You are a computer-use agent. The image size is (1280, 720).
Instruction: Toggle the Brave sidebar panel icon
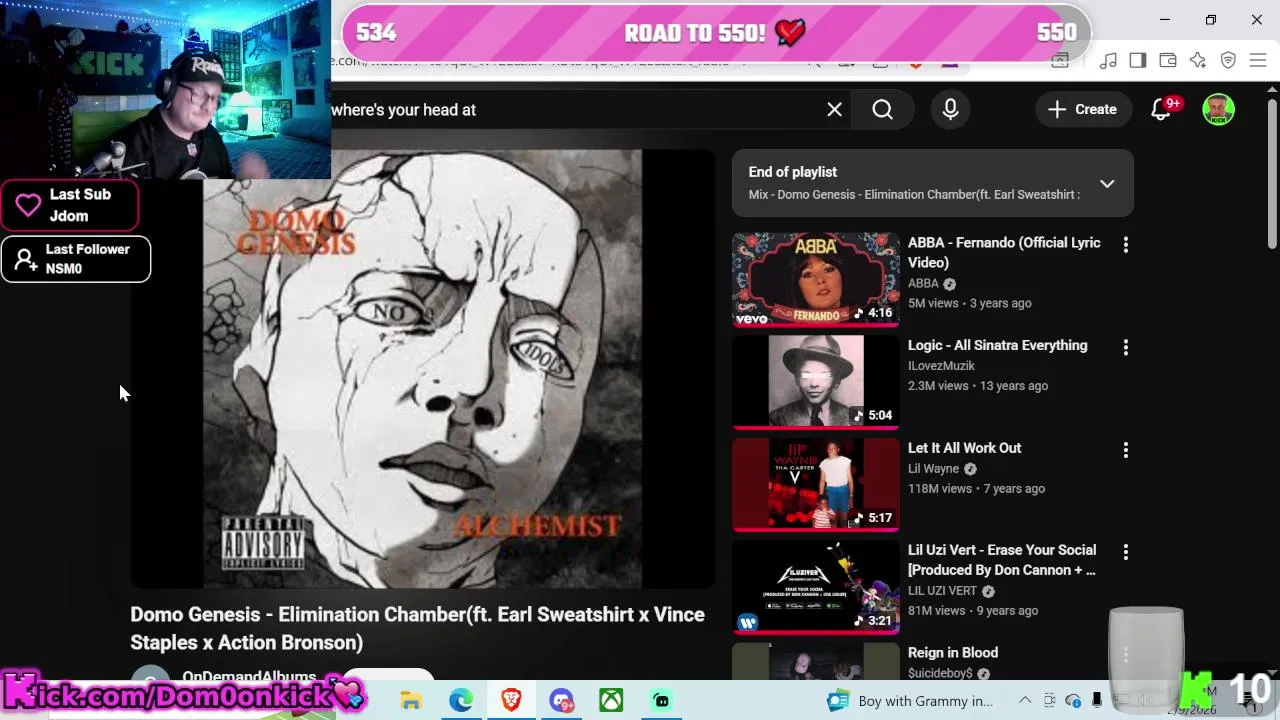point(1137,61)
